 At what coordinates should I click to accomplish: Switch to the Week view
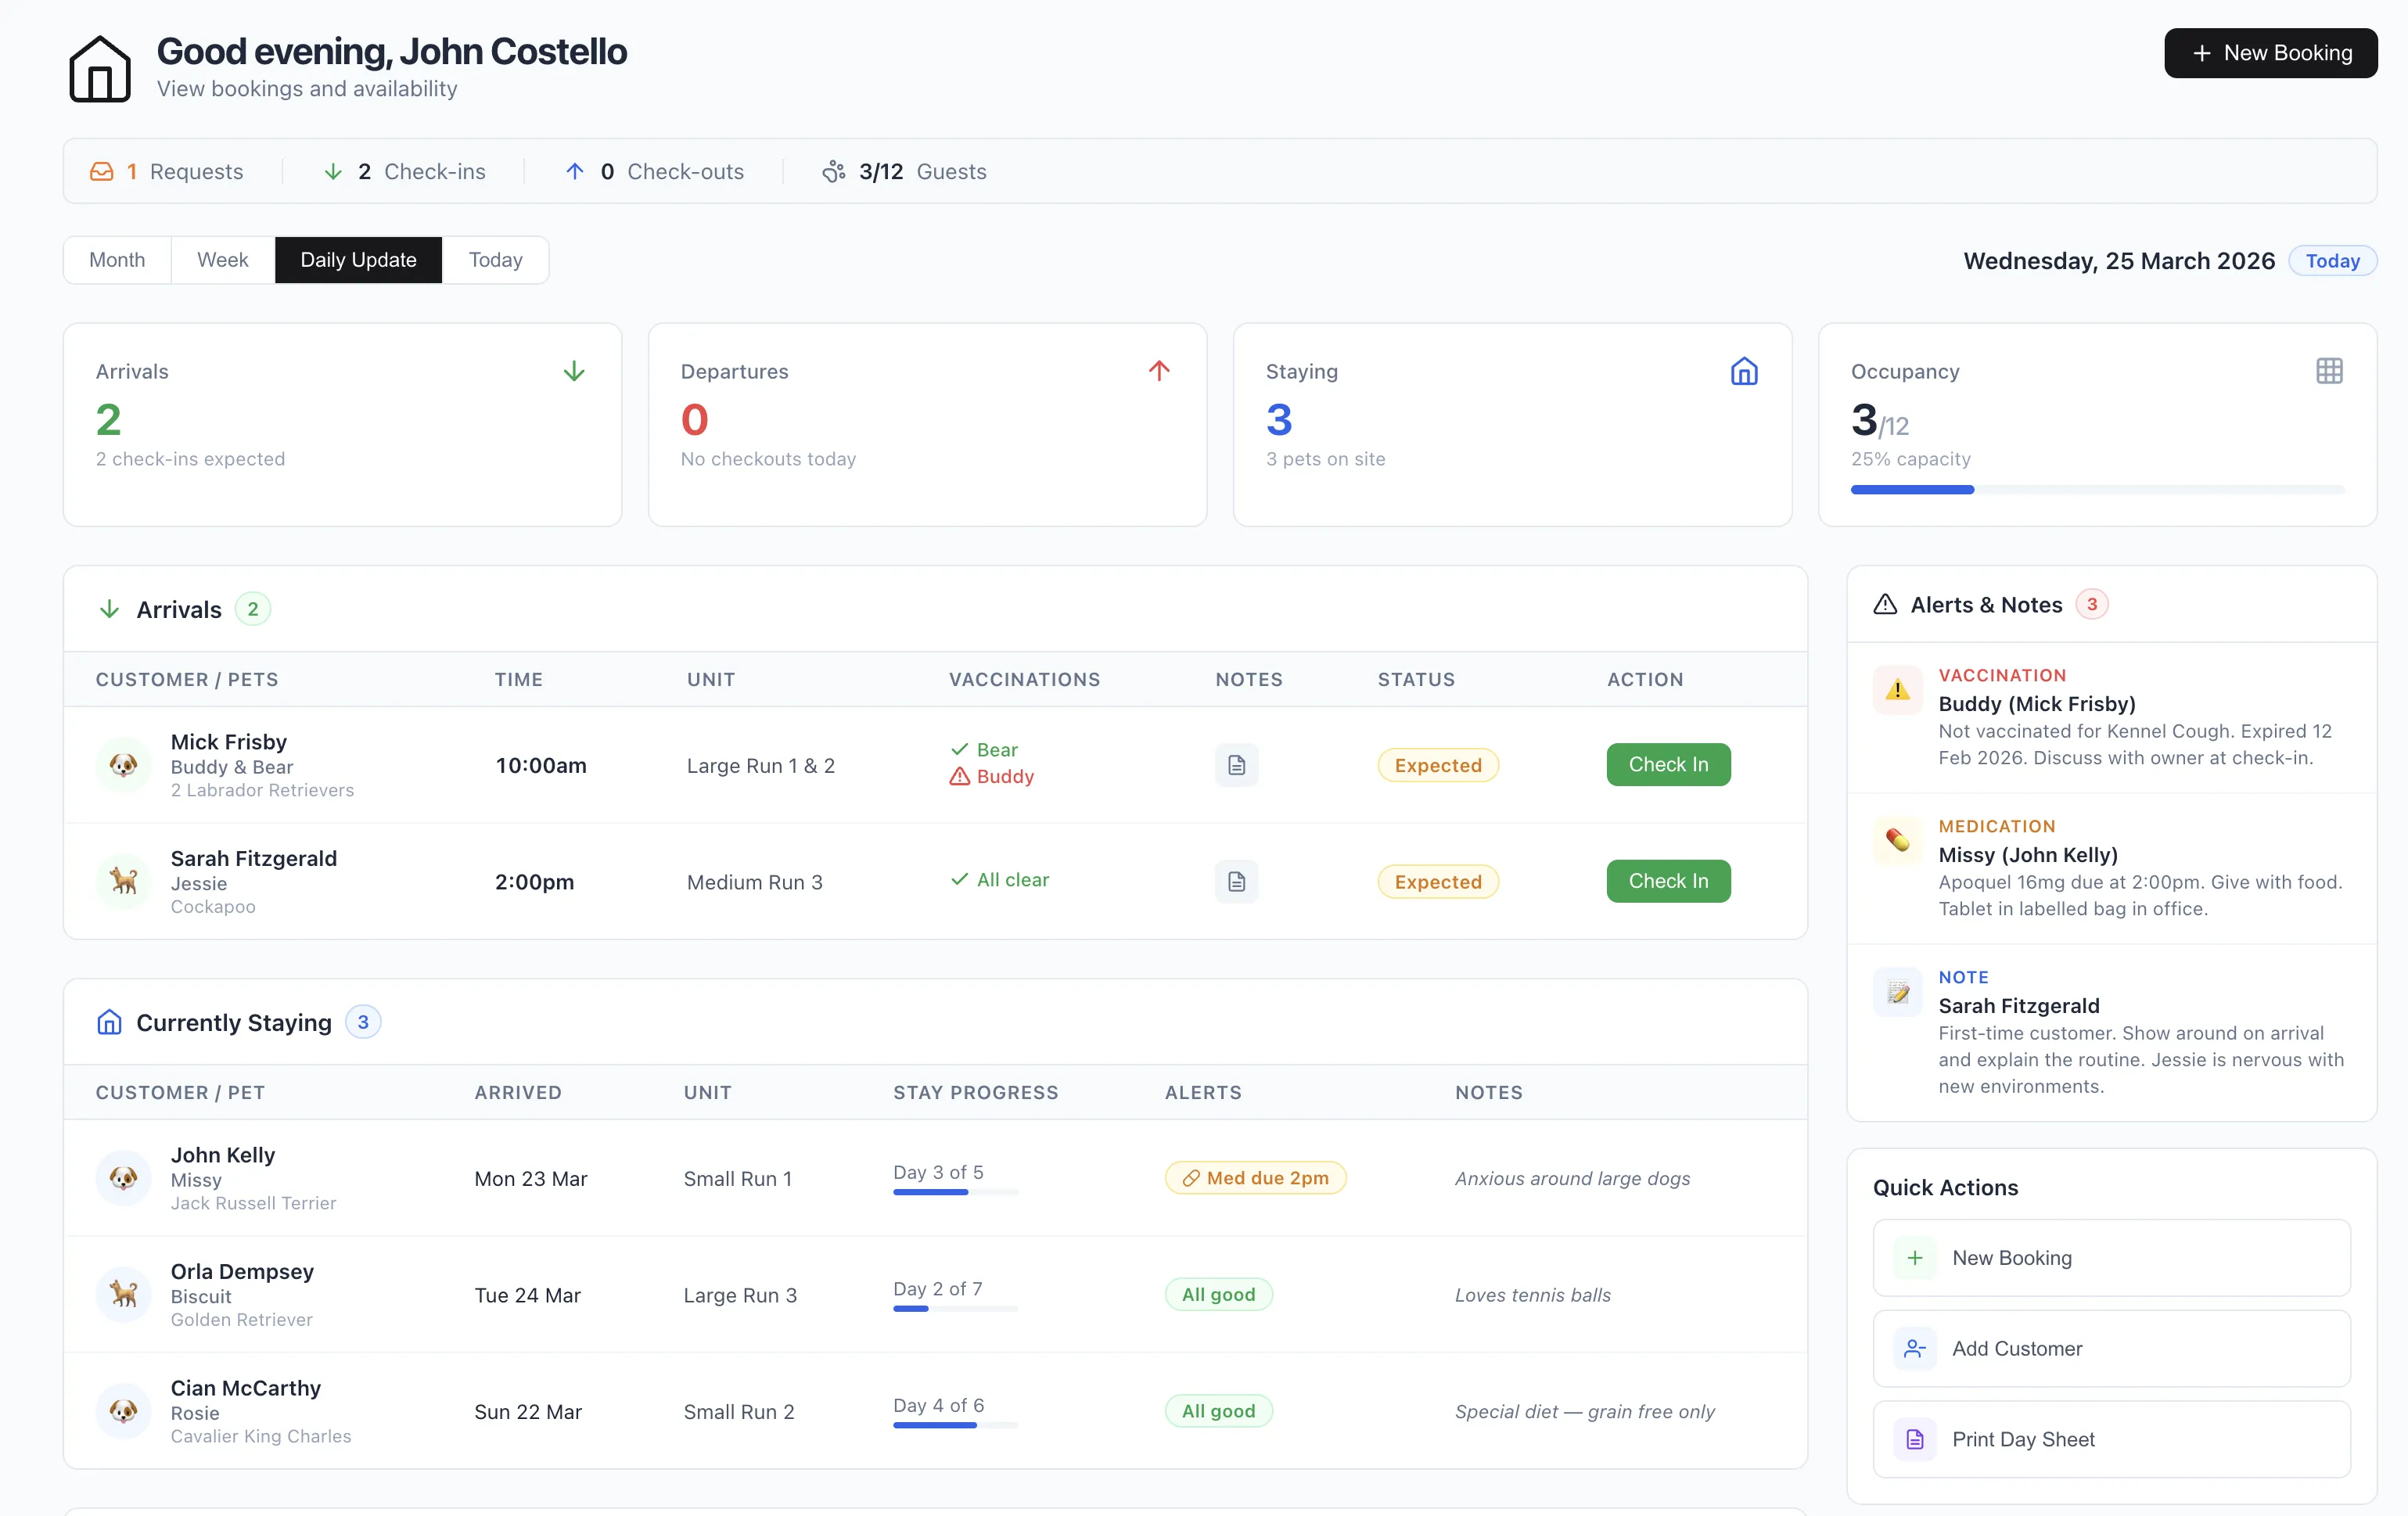221,259
